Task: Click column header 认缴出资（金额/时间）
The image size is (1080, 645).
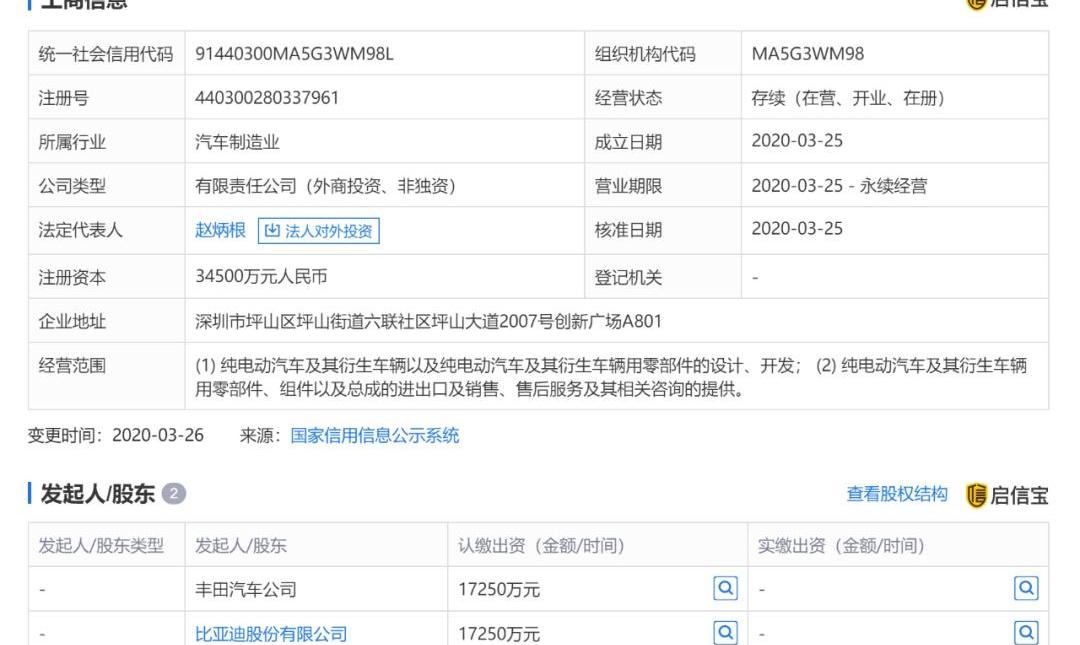Action: click(541, 546)
